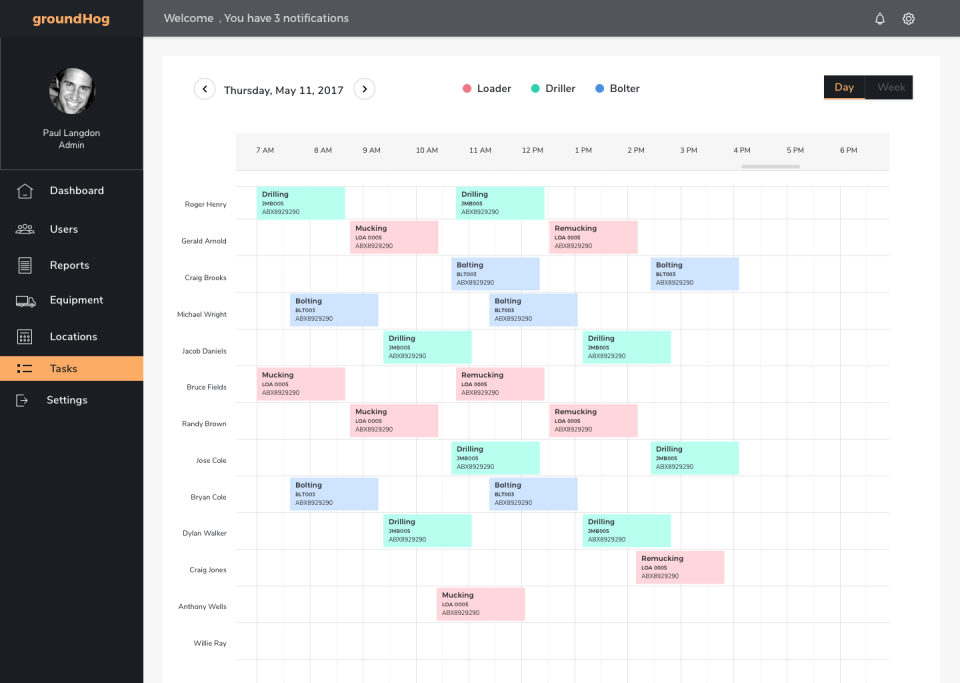Open Craig Brooks' second Bolting task
Screen dimensions: 960x683
(695, 274)
